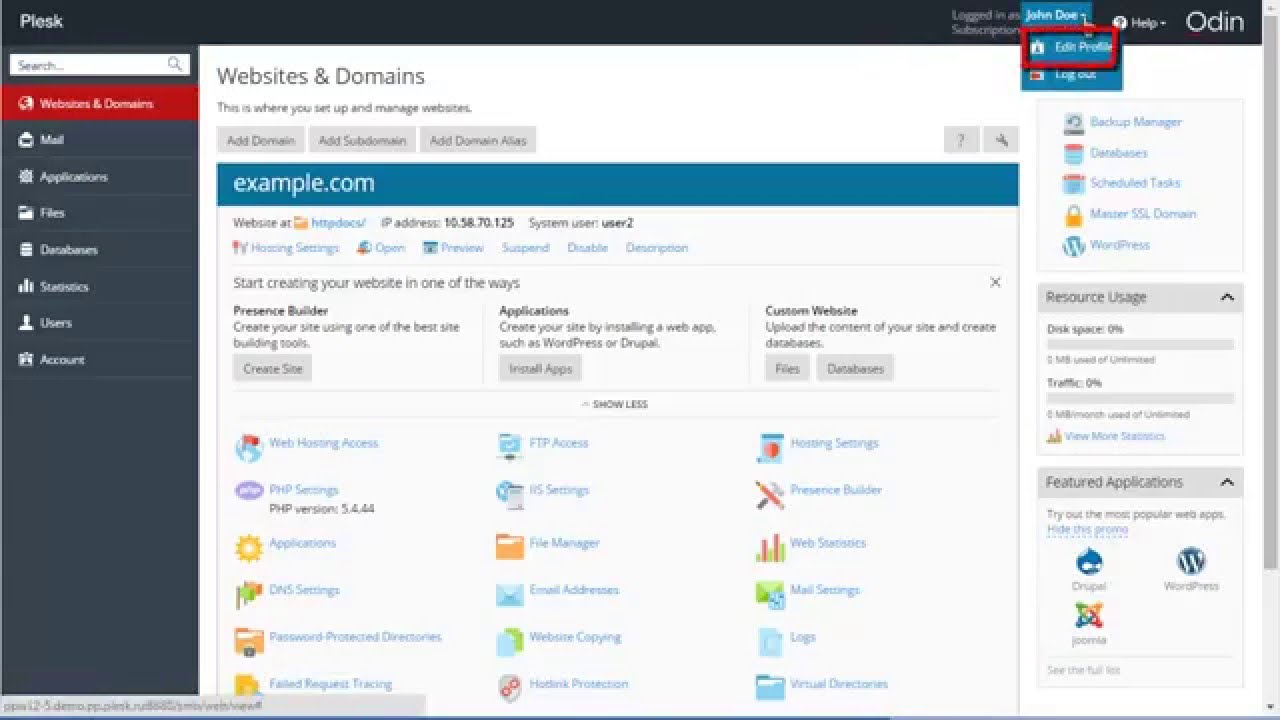Open View More Statistics link

coord(1114,436)
